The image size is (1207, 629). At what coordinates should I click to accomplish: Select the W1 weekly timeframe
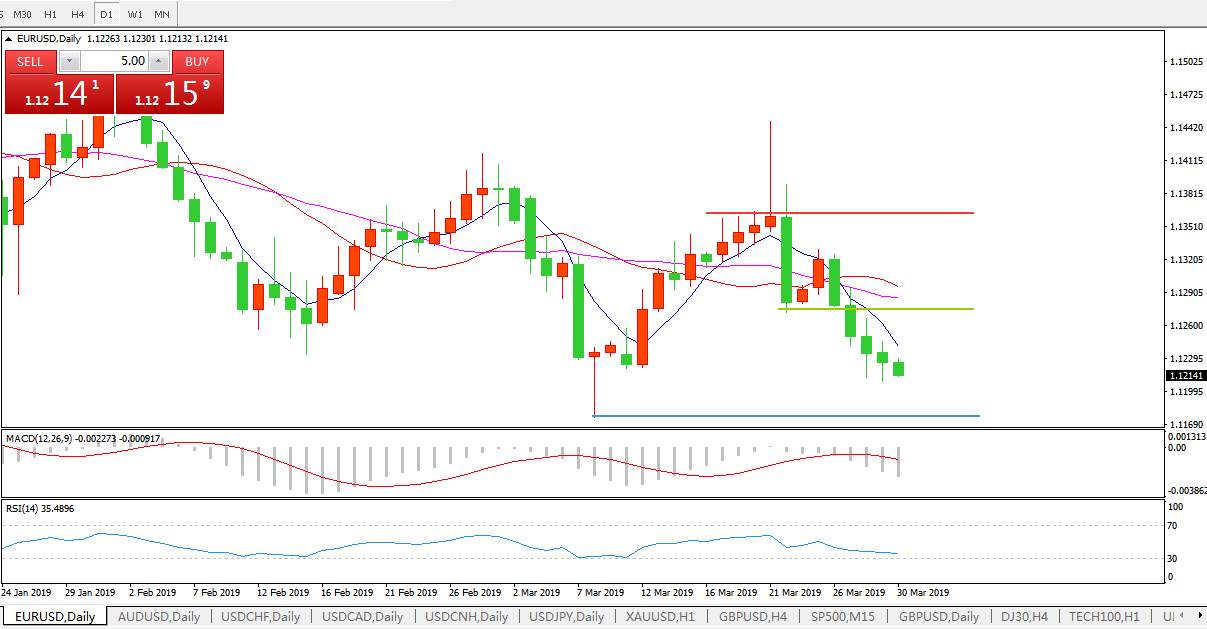(135, 14)
